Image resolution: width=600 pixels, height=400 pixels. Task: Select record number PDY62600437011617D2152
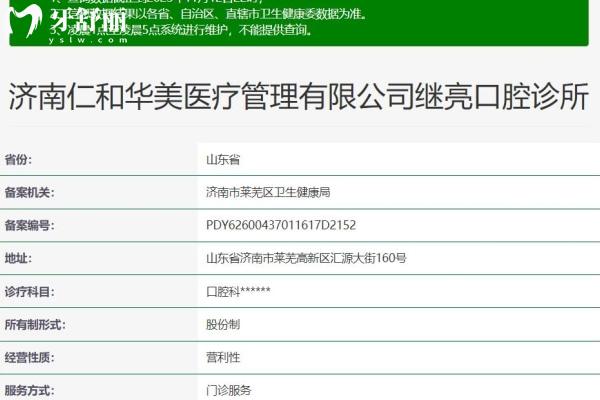[x=281, y=225]
